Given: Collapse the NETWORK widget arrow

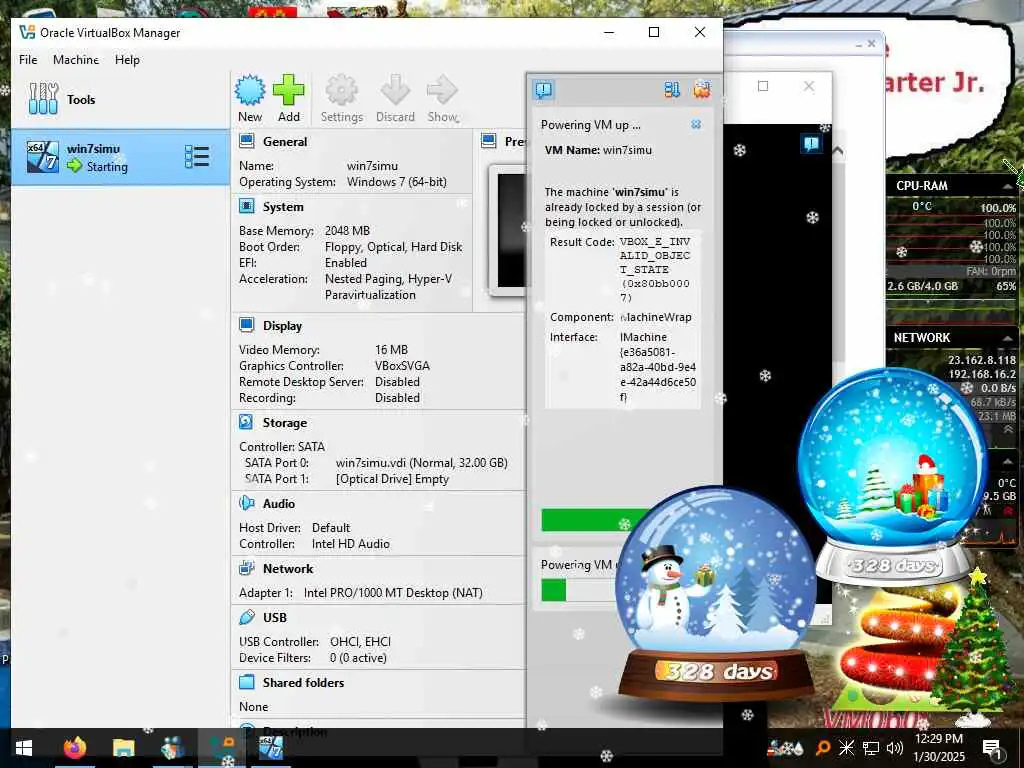Looking at the screenshot, I should [1008, 338].
